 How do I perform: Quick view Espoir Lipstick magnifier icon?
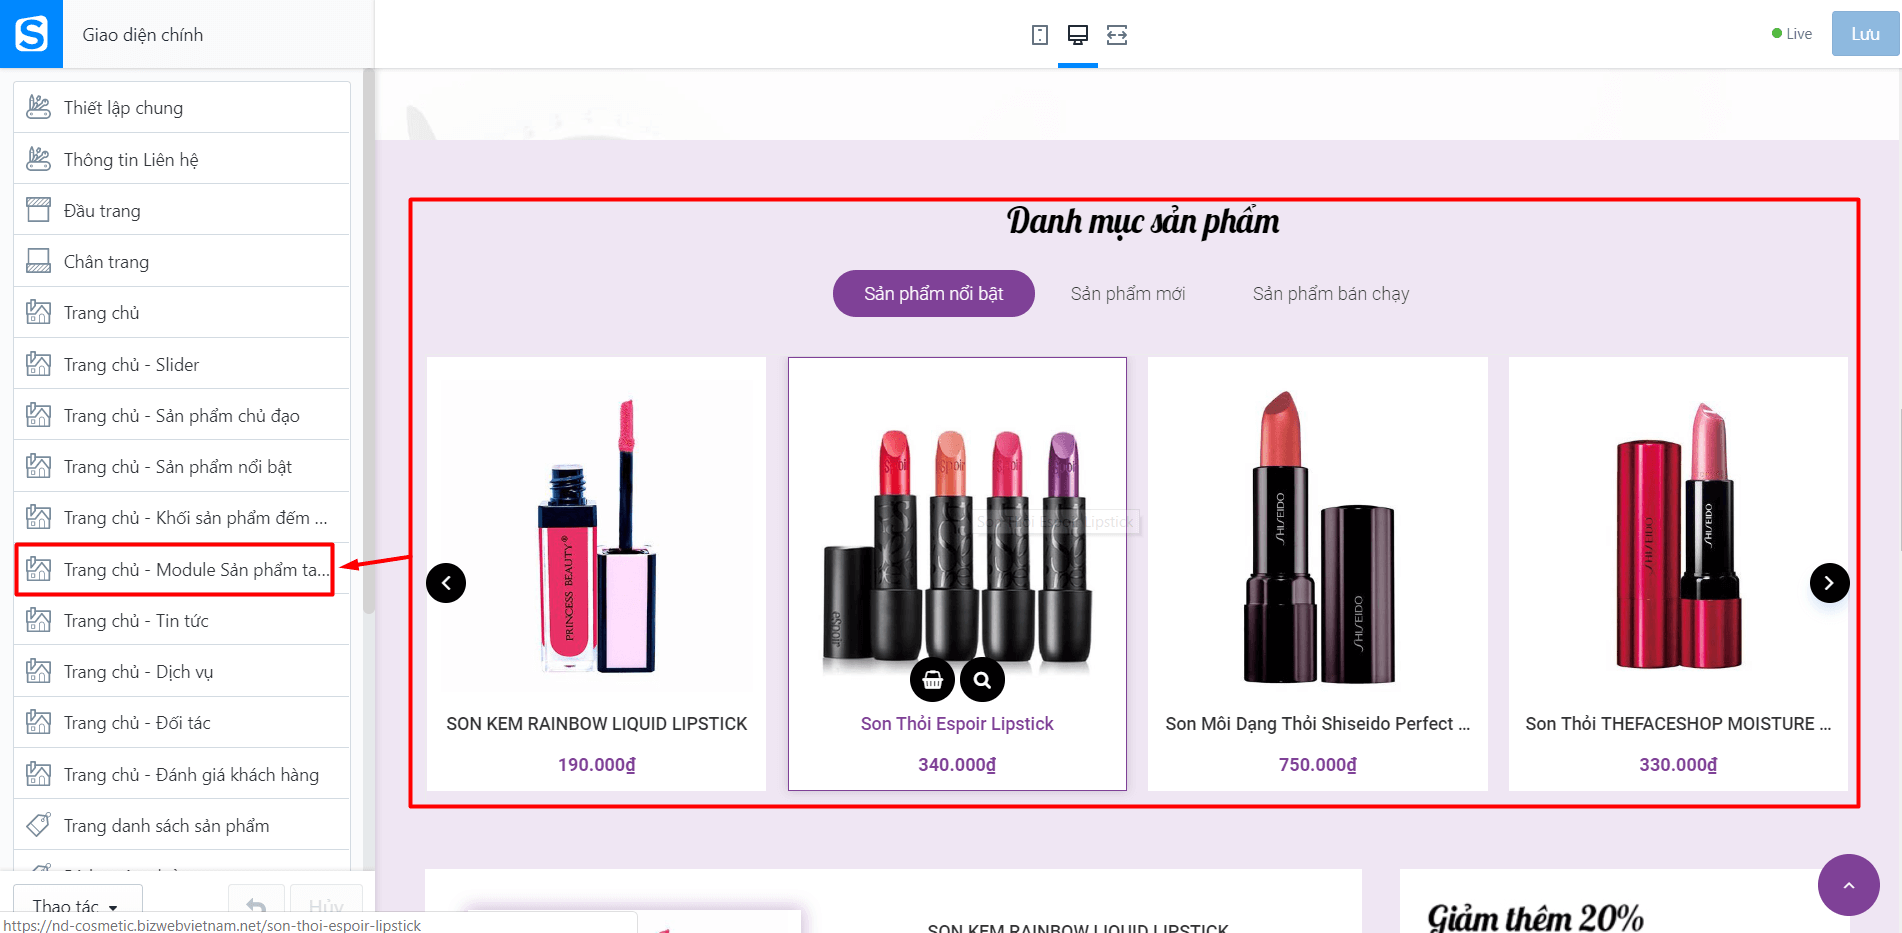982,680
